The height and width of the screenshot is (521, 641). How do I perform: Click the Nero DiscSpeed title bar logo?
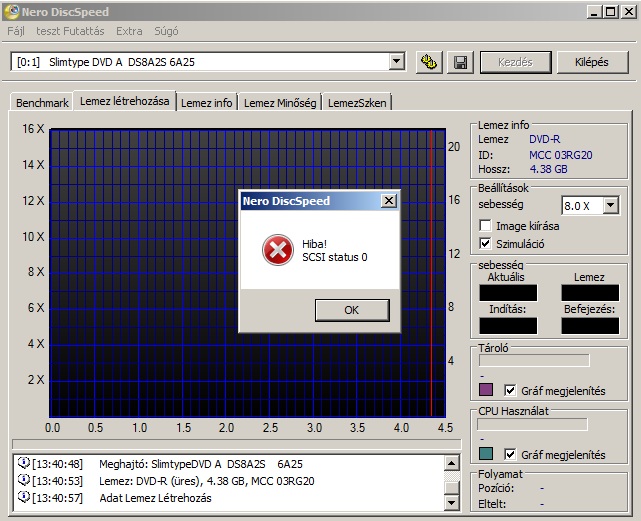pos(11,11)
